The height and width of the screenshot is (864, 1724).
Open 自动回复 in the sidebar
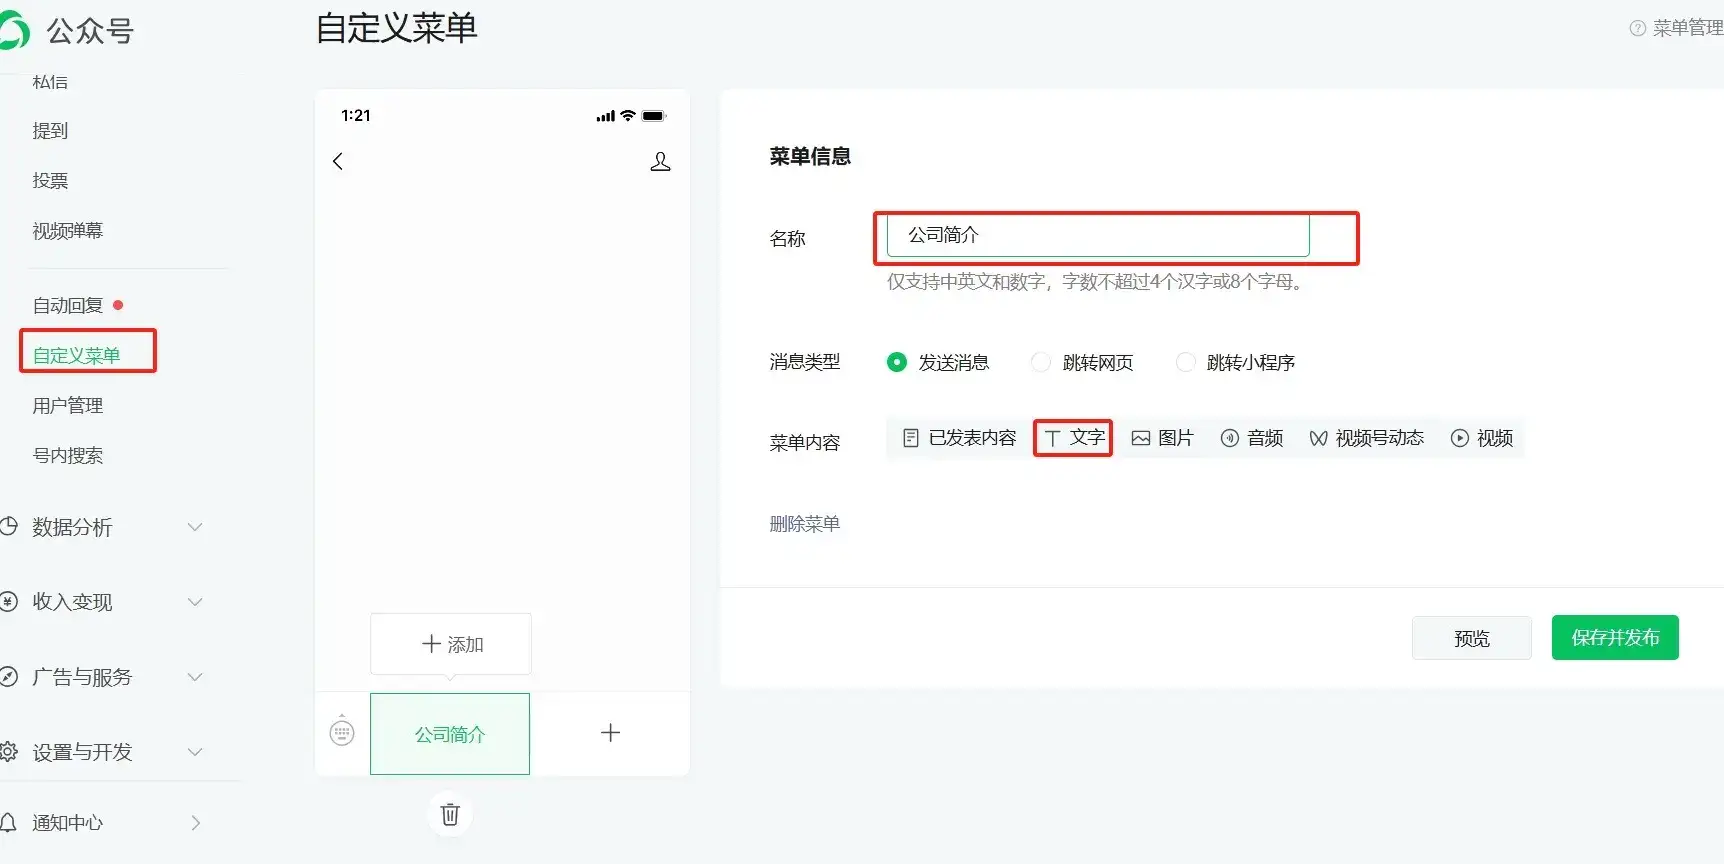tap(67, 306)
